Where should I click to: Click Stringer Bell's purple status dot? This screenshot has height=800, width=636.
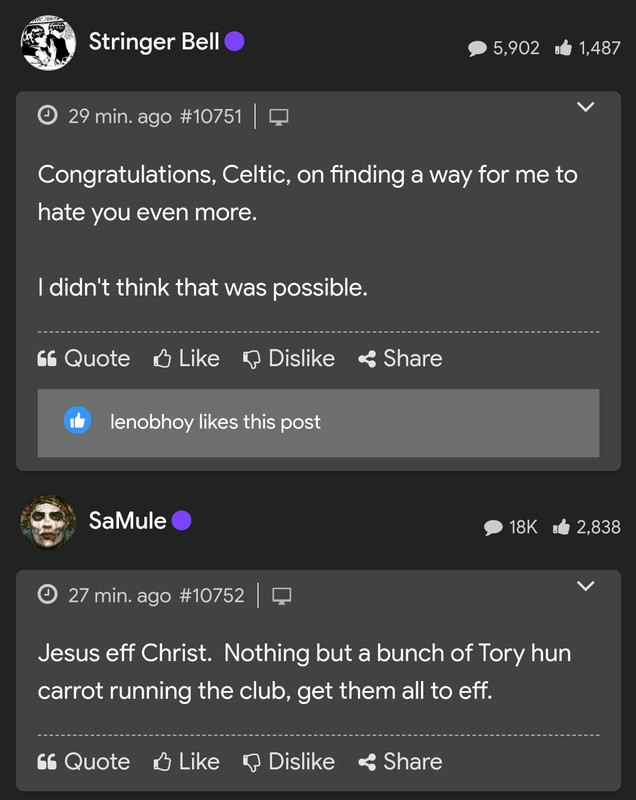[235, 42]
